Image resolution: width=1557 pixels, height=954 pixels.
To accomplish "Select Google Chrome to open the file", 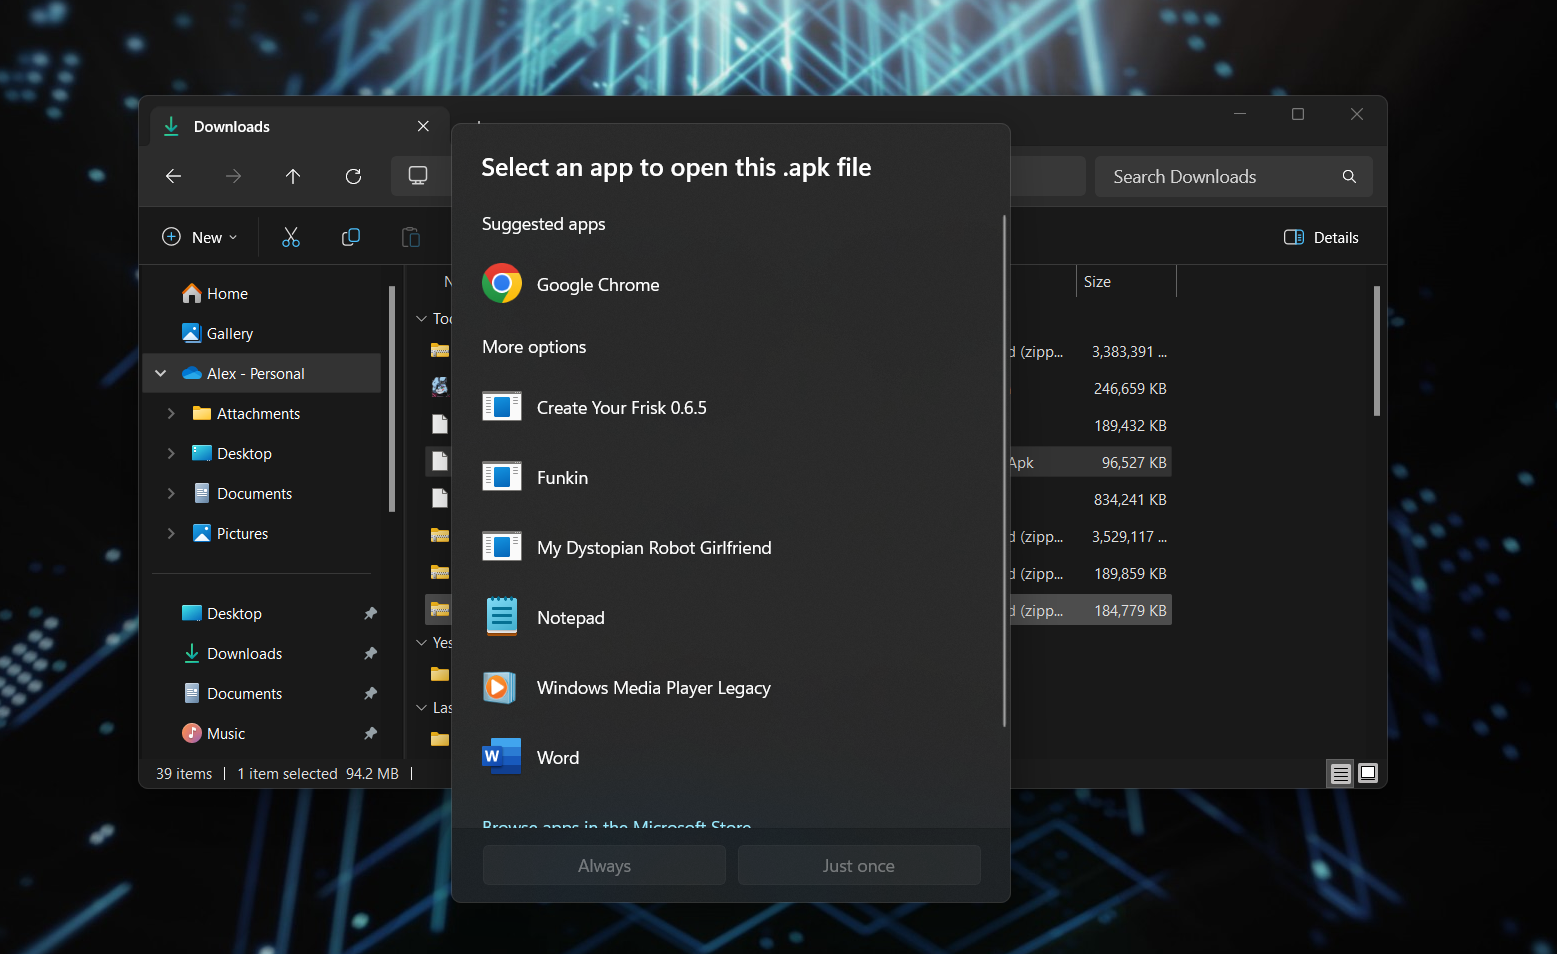I will (x=730, y=284).
